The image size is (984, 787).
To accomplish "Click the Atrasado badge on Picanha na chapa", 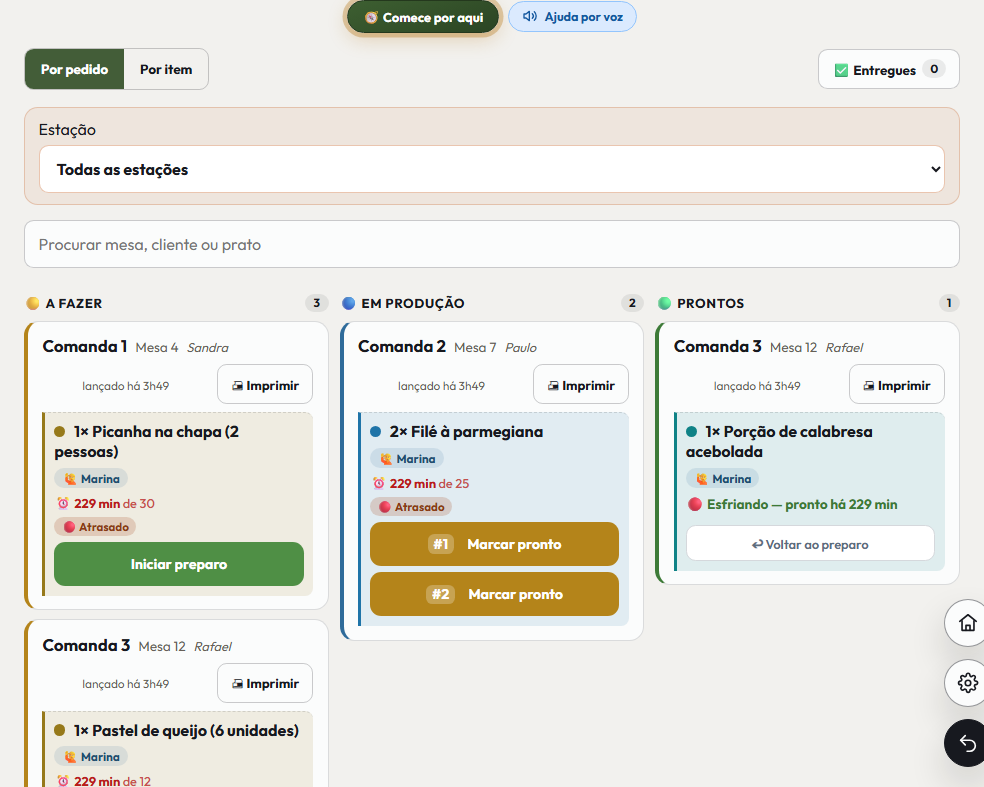I will [x=95, y=527].
